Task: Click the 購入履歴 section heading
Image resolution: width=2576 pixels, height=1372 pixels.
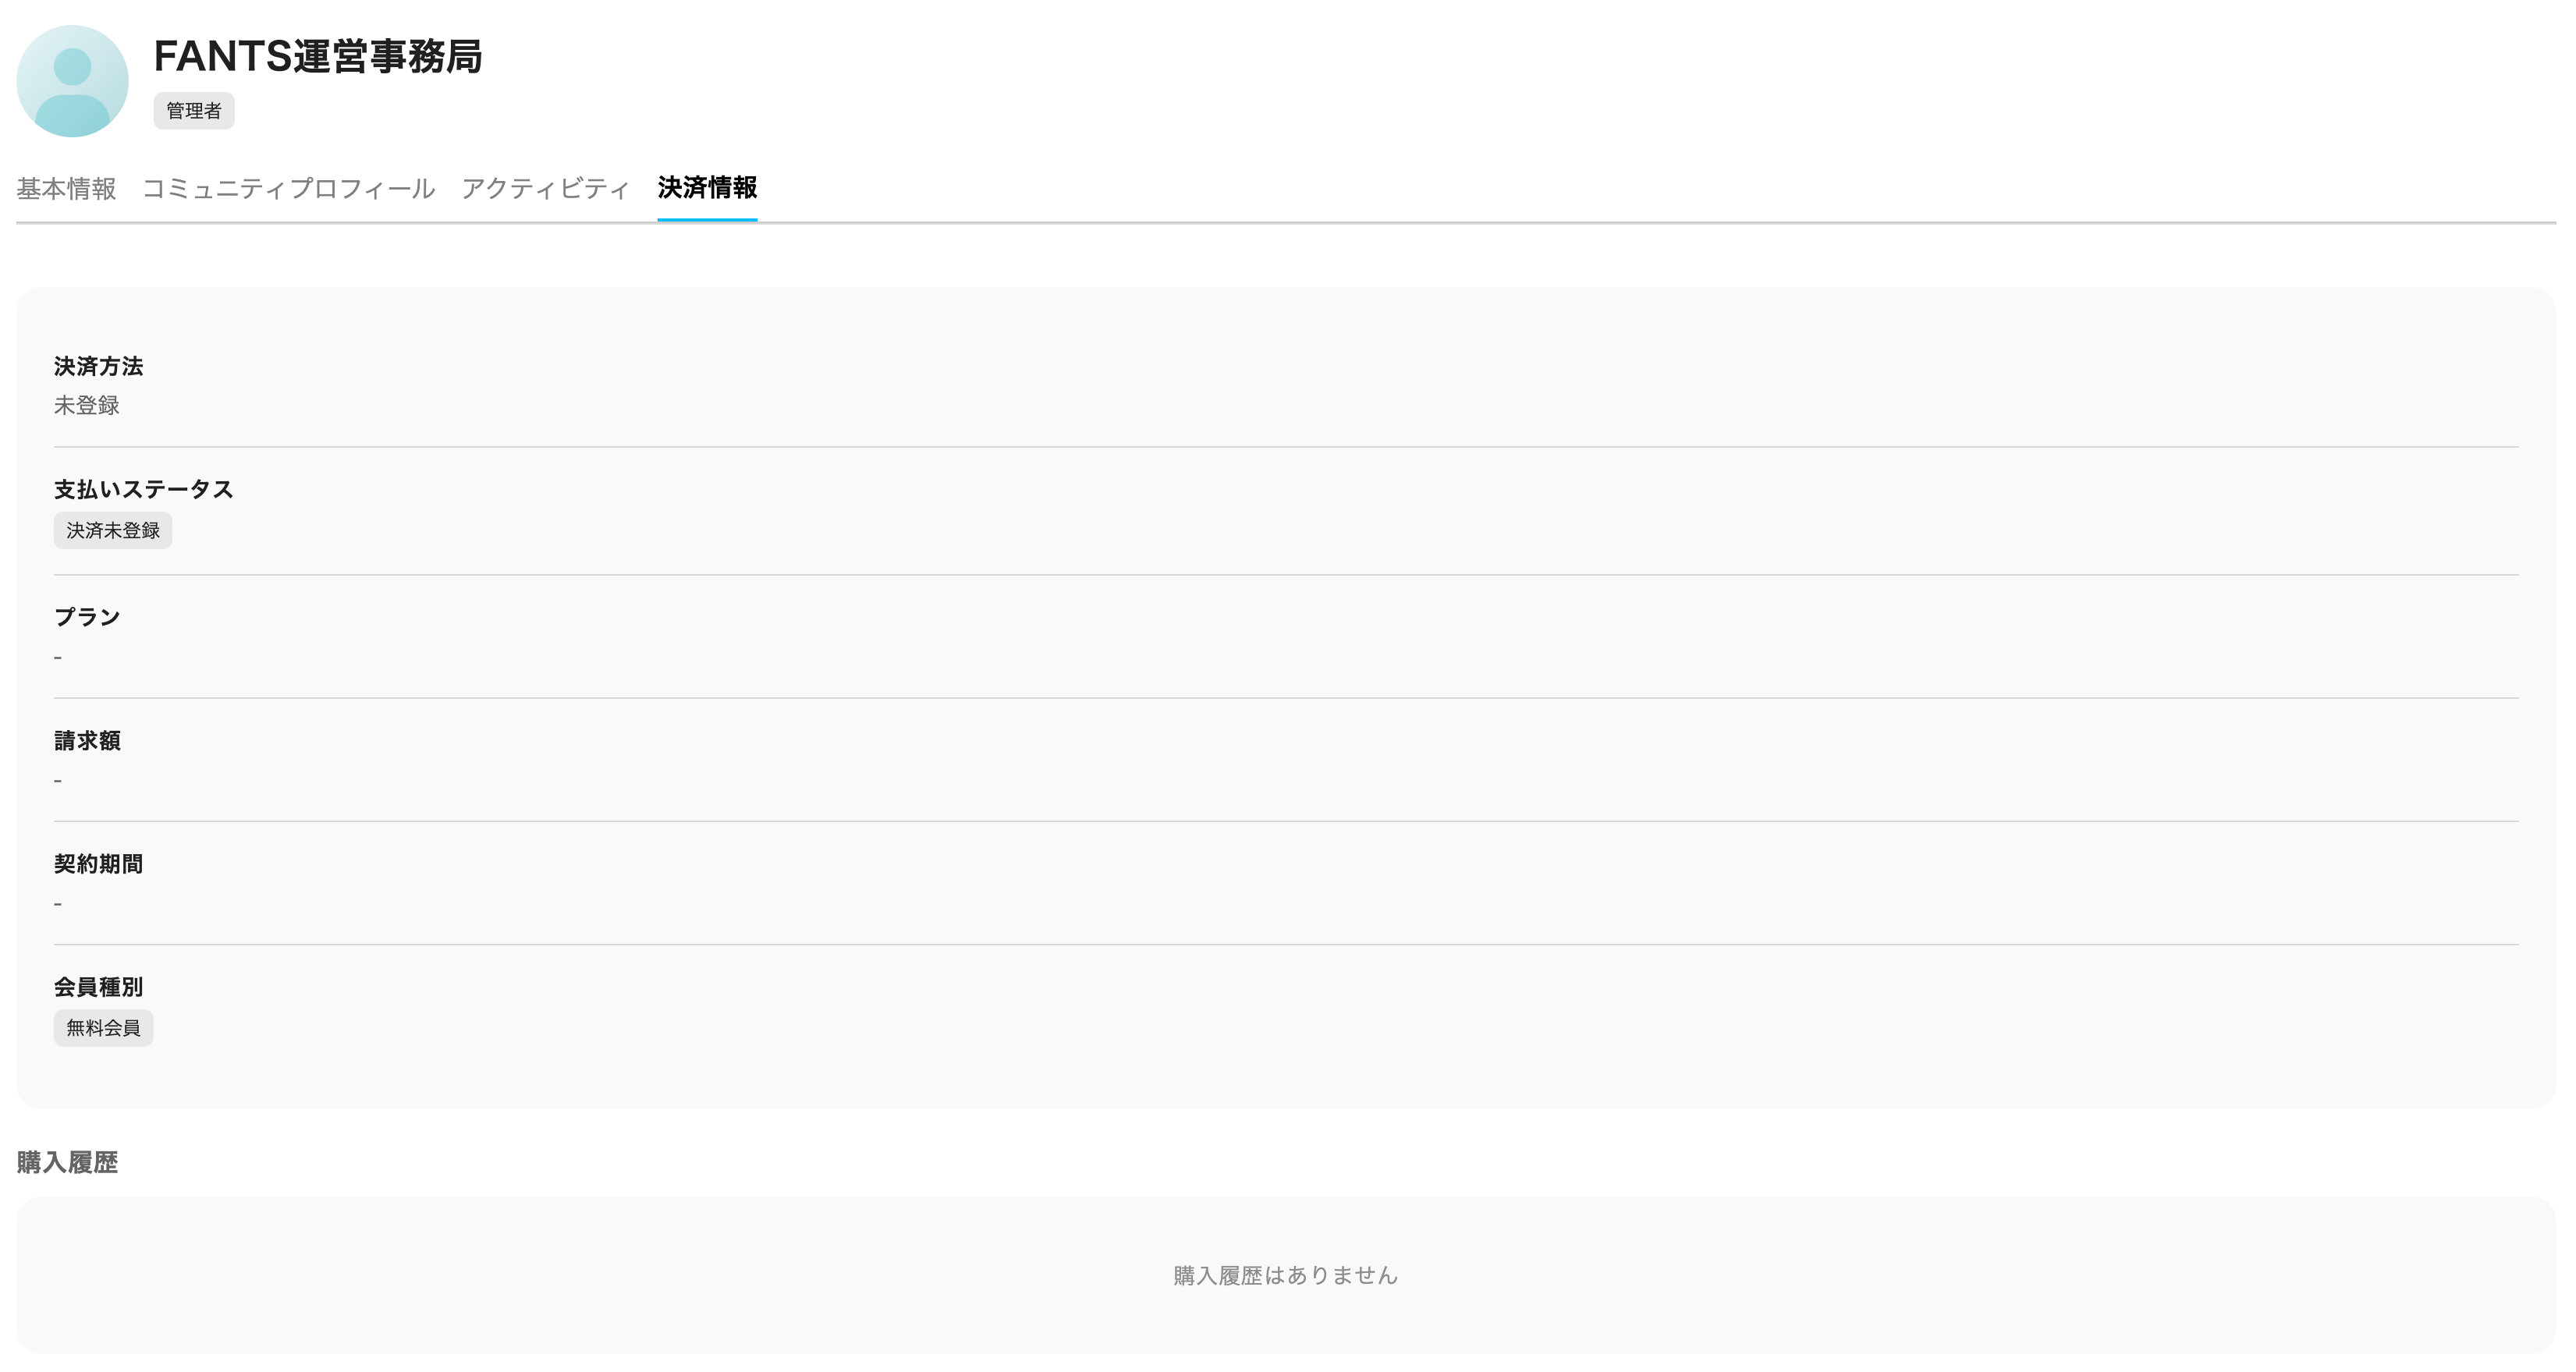Action: pyautogui.click(x=67, y=1162)
